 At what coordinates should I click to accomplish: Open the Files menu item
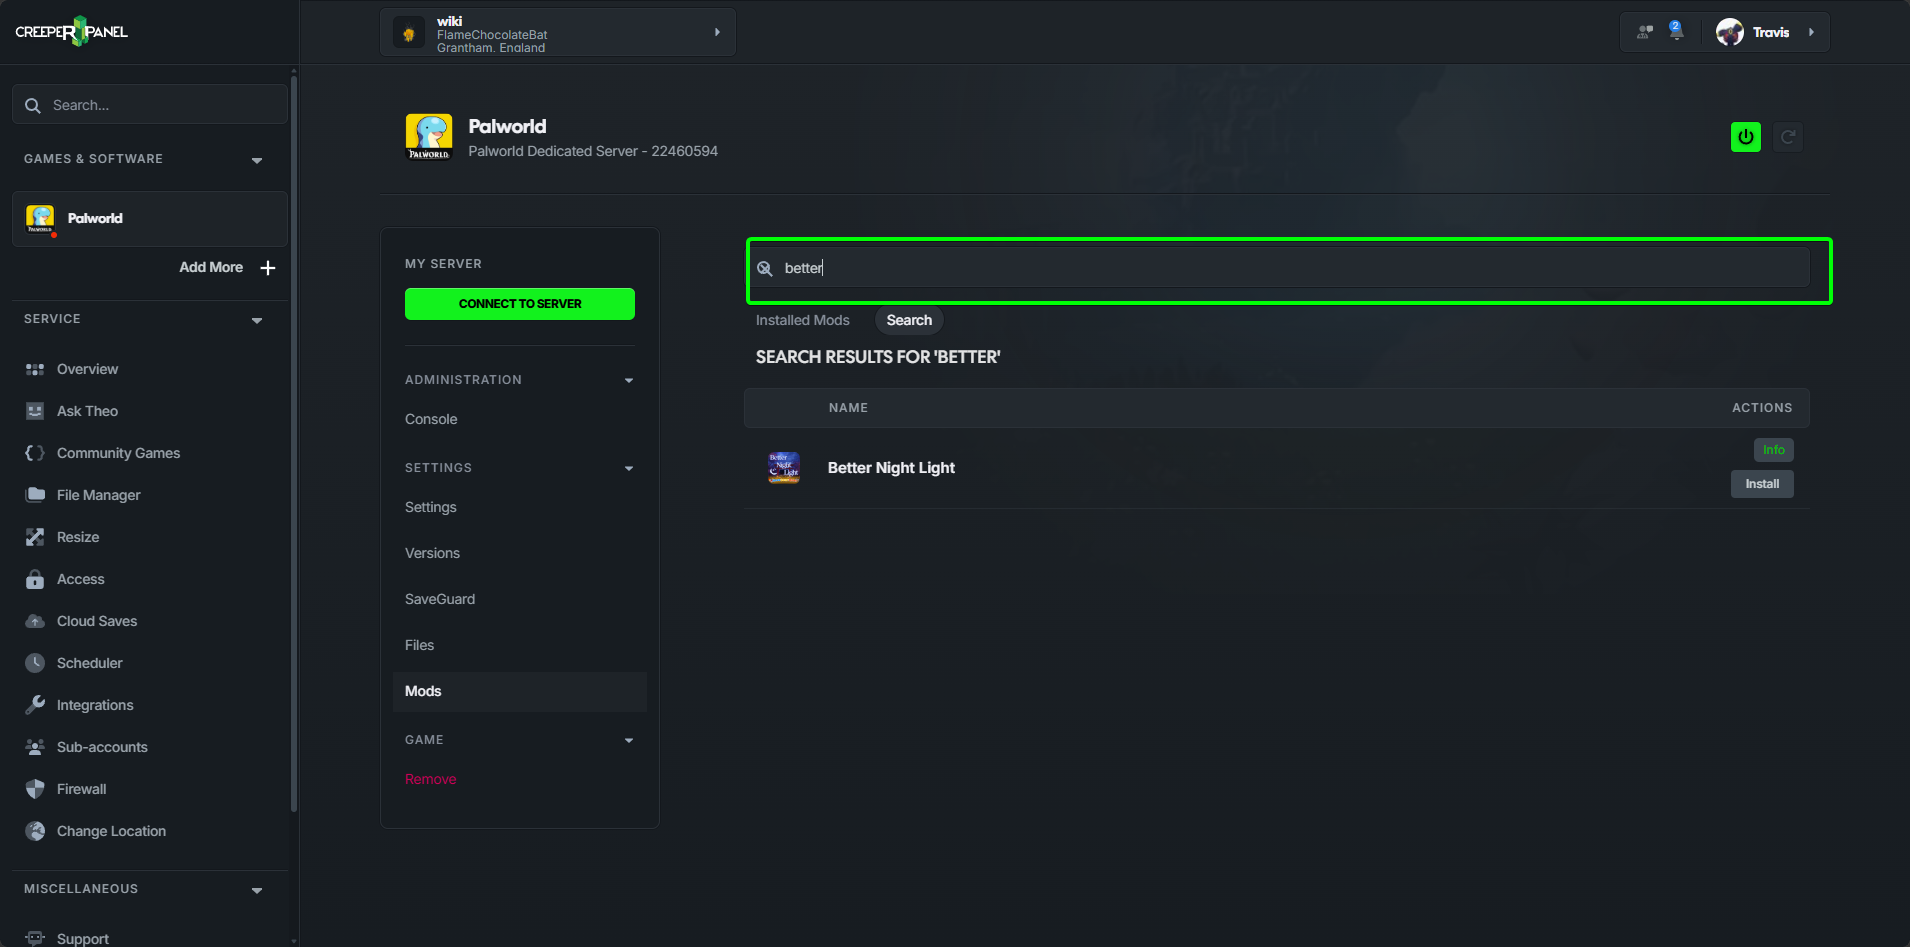tap(419, 645)
